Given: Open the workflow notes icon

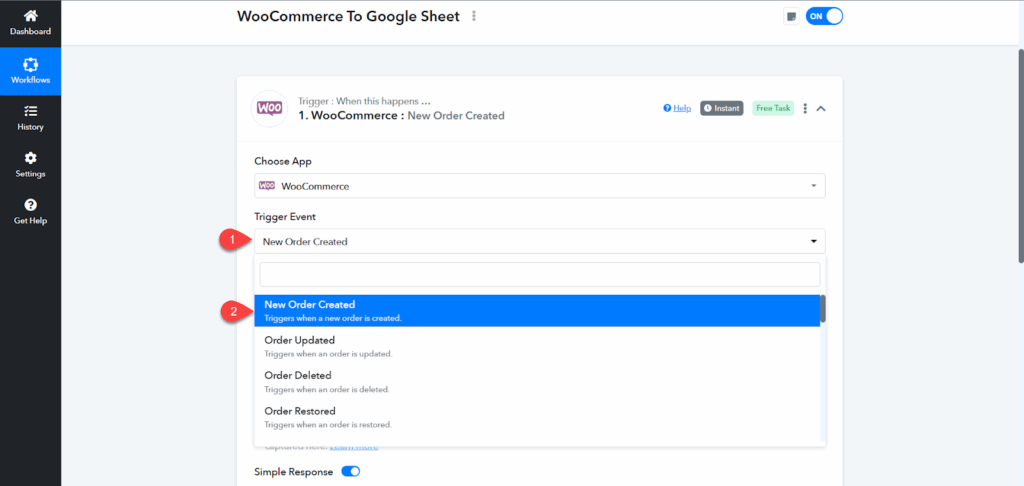Looking at the screenshot, I should click(792, 17).
